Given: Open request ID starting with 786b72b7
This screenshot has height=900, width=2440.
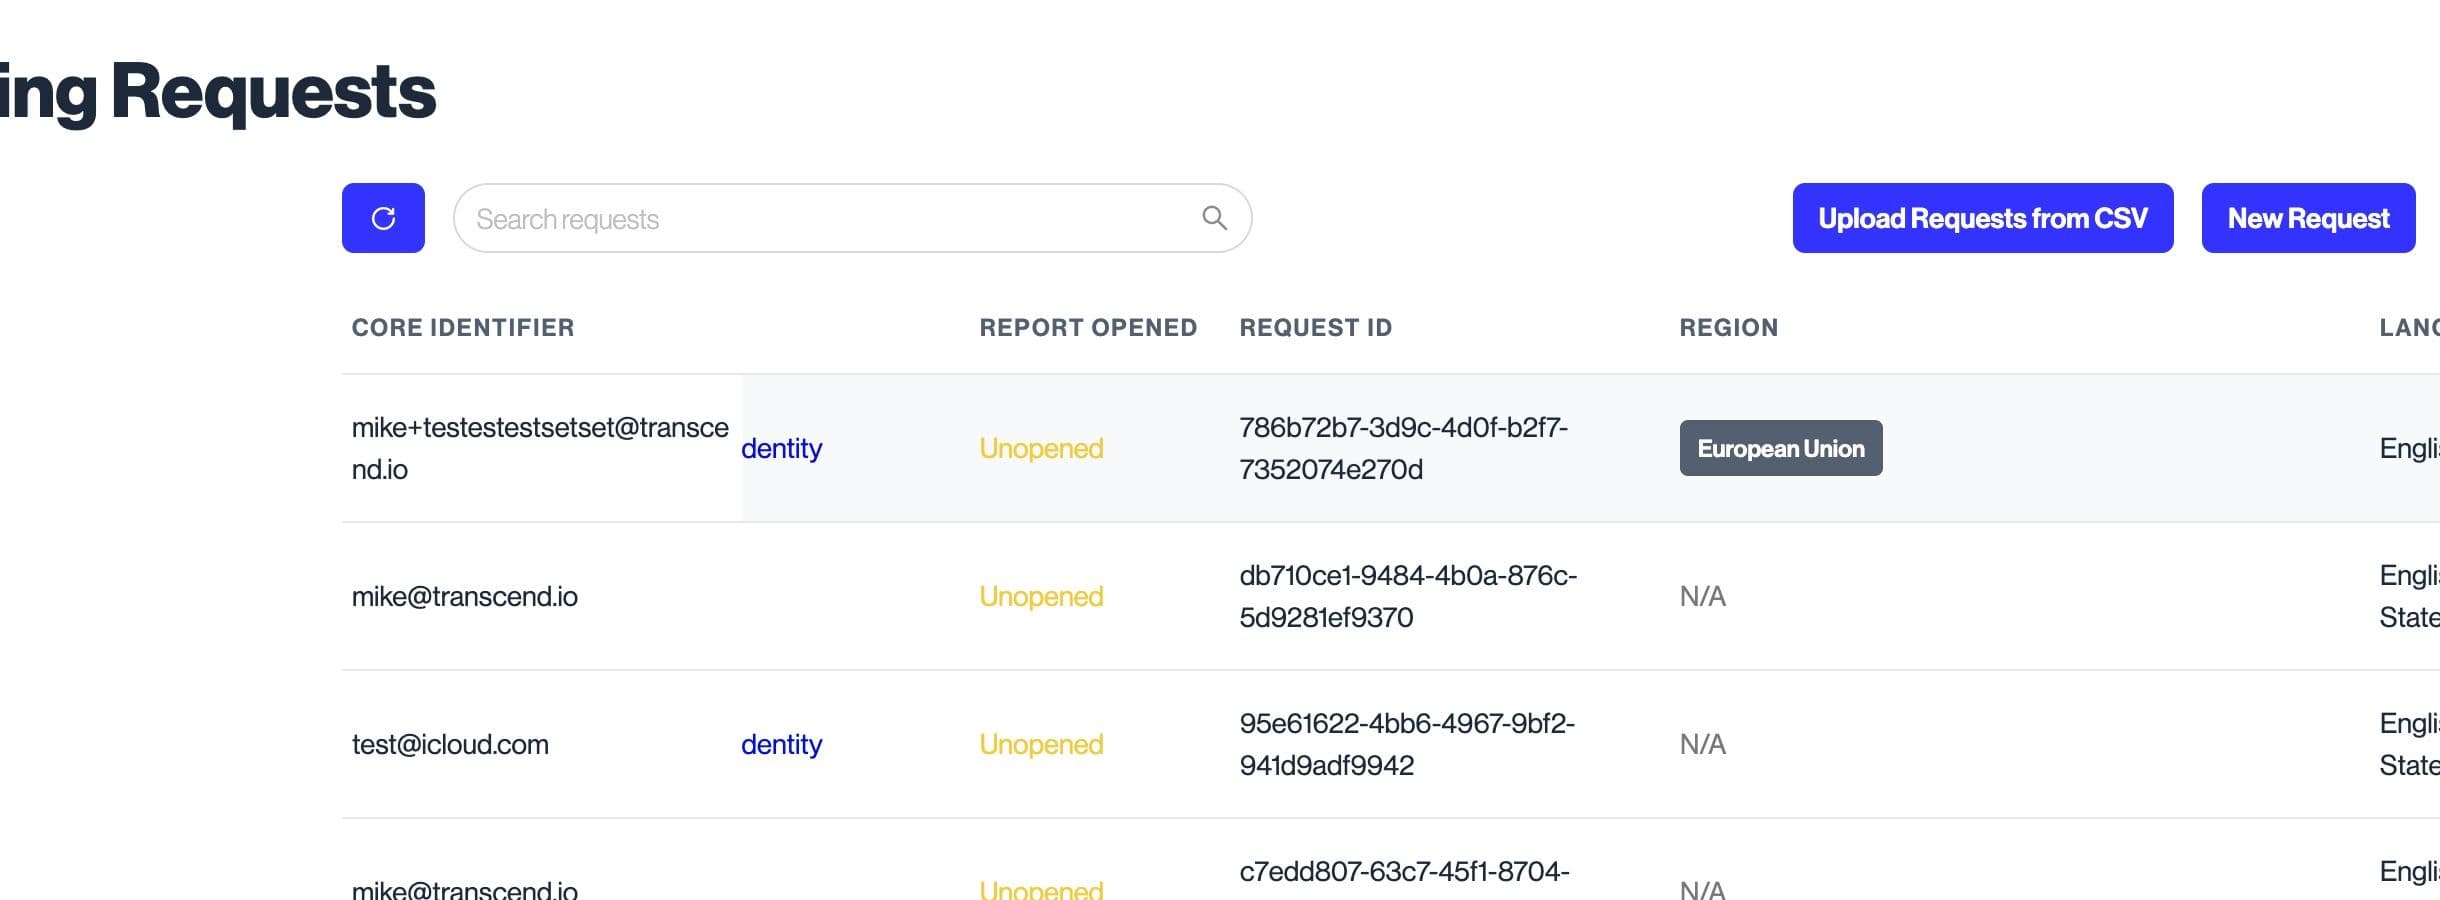Looking at the screenshot, I should [x=1403, y=448].
